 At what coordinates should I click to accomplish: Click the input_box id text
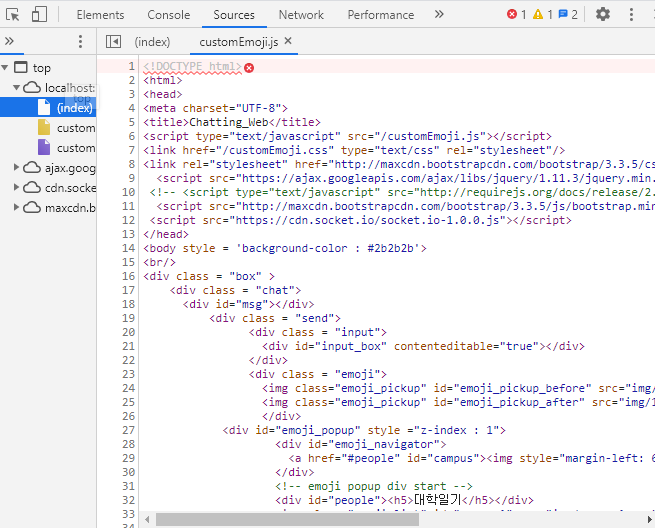(351, 346)
